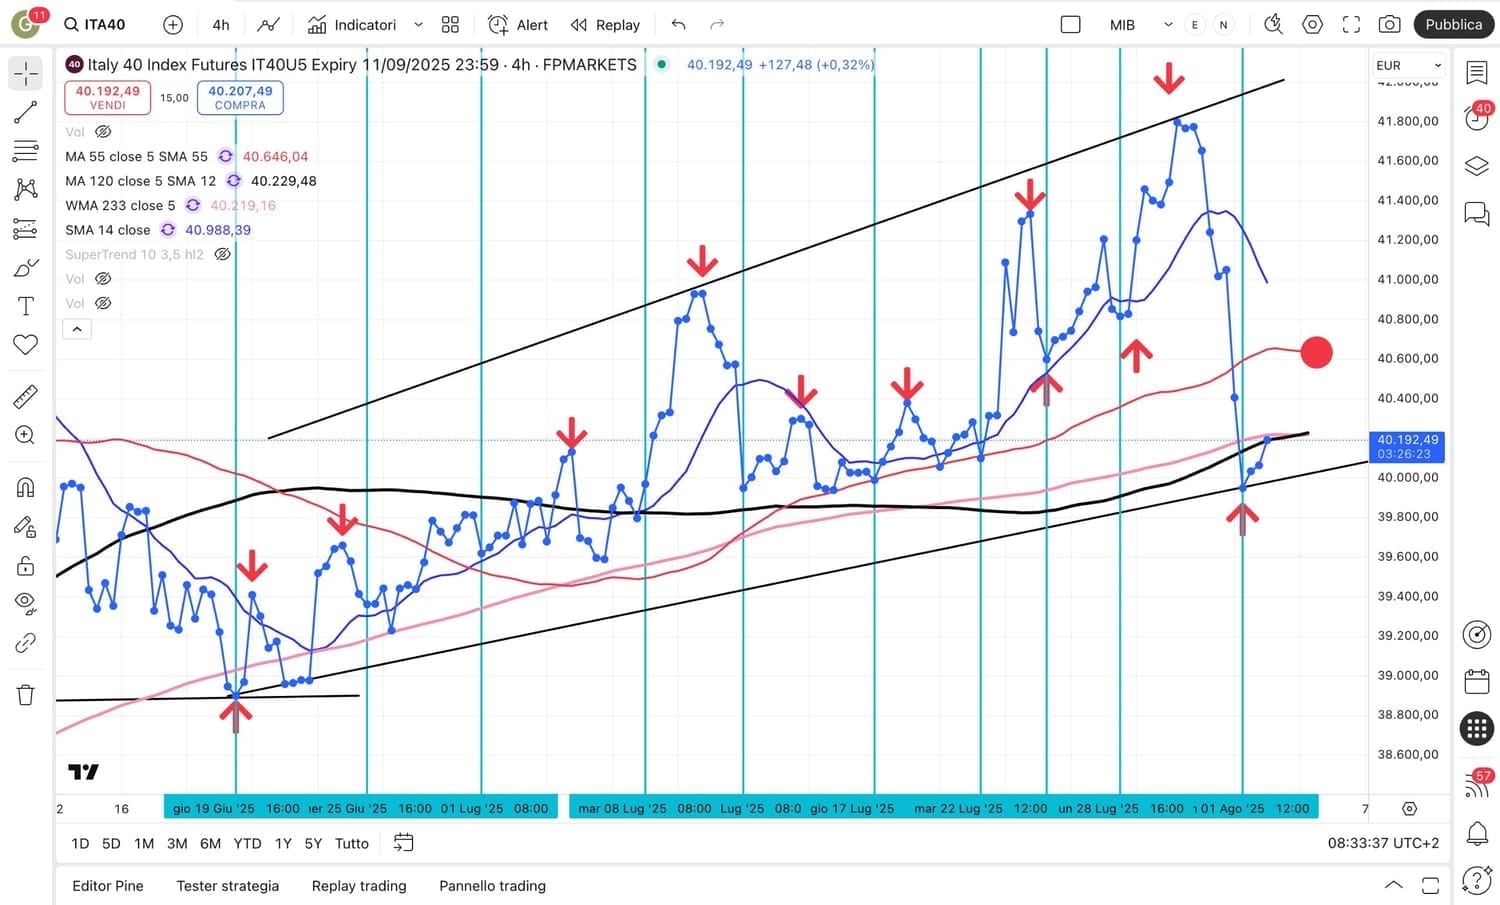Open the layout setup rectangle selector
The width and height of the screenshot is (1500, 905).
point(1070,25)
